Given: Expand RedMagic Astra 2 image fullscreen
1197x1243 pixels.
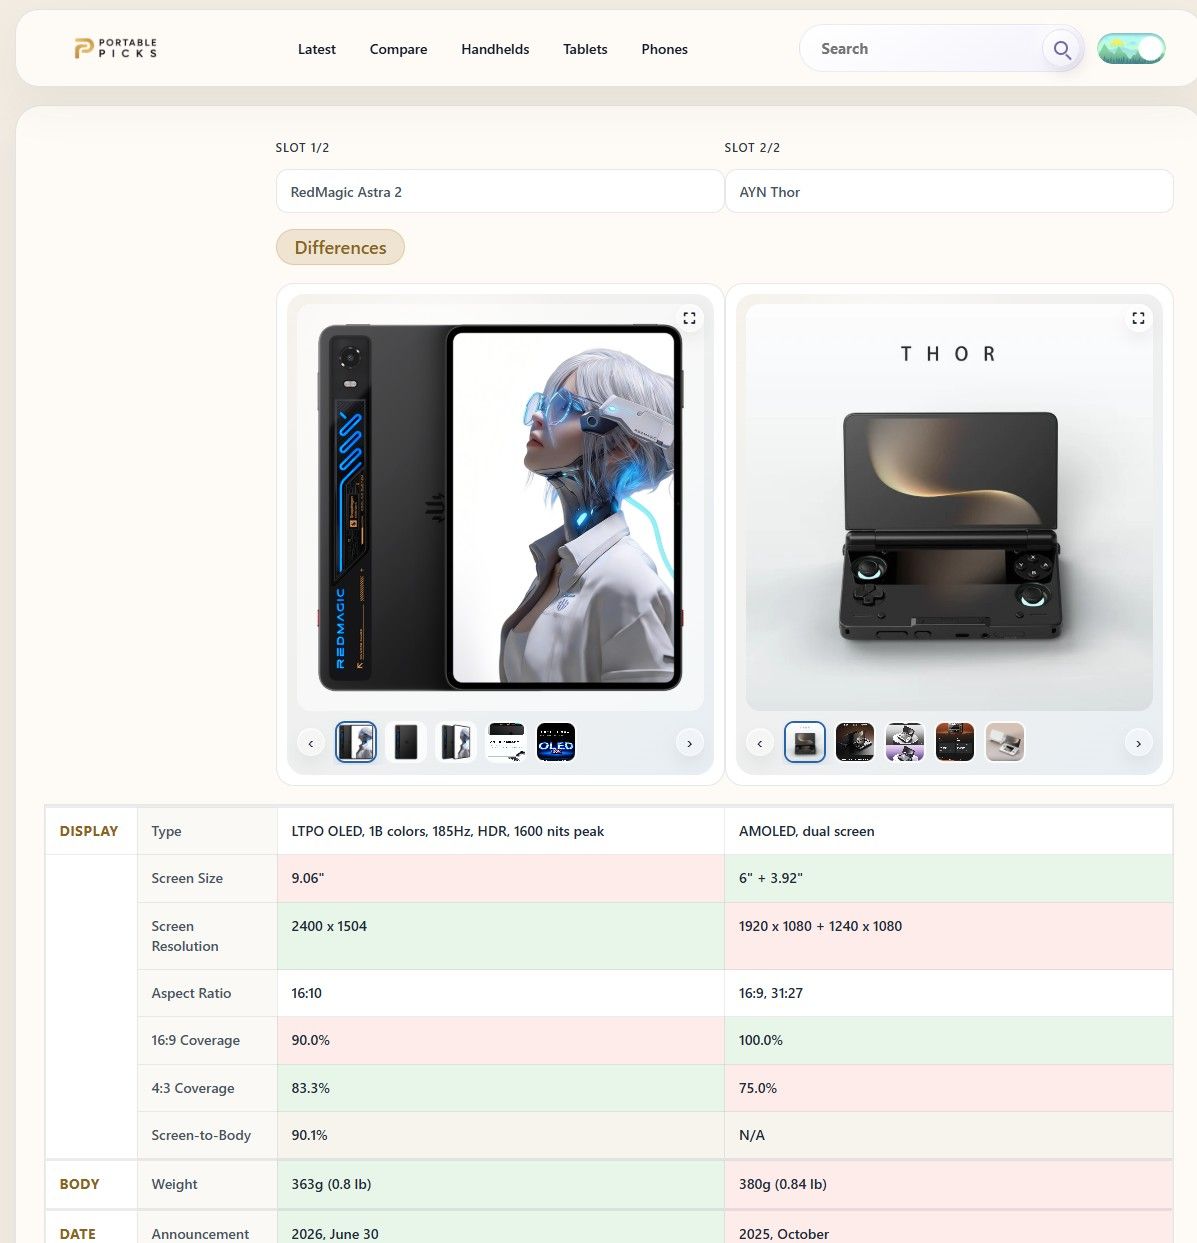Looking at the screenshot, I should (689, 318).
